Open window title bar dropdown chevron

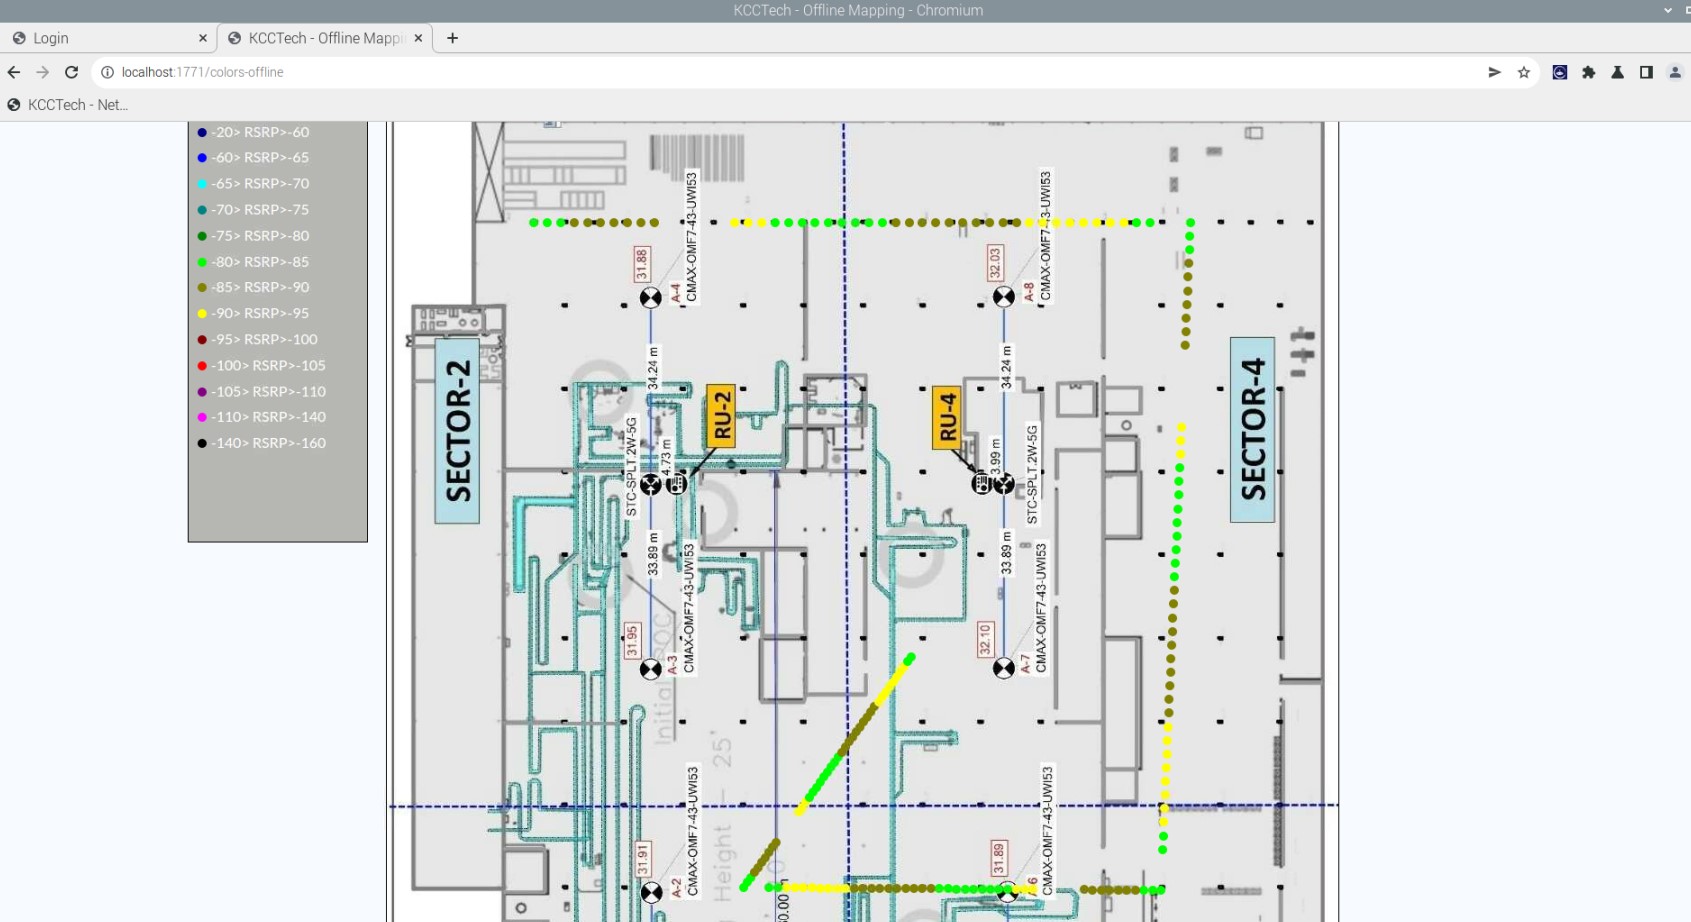pos(1668,10)
